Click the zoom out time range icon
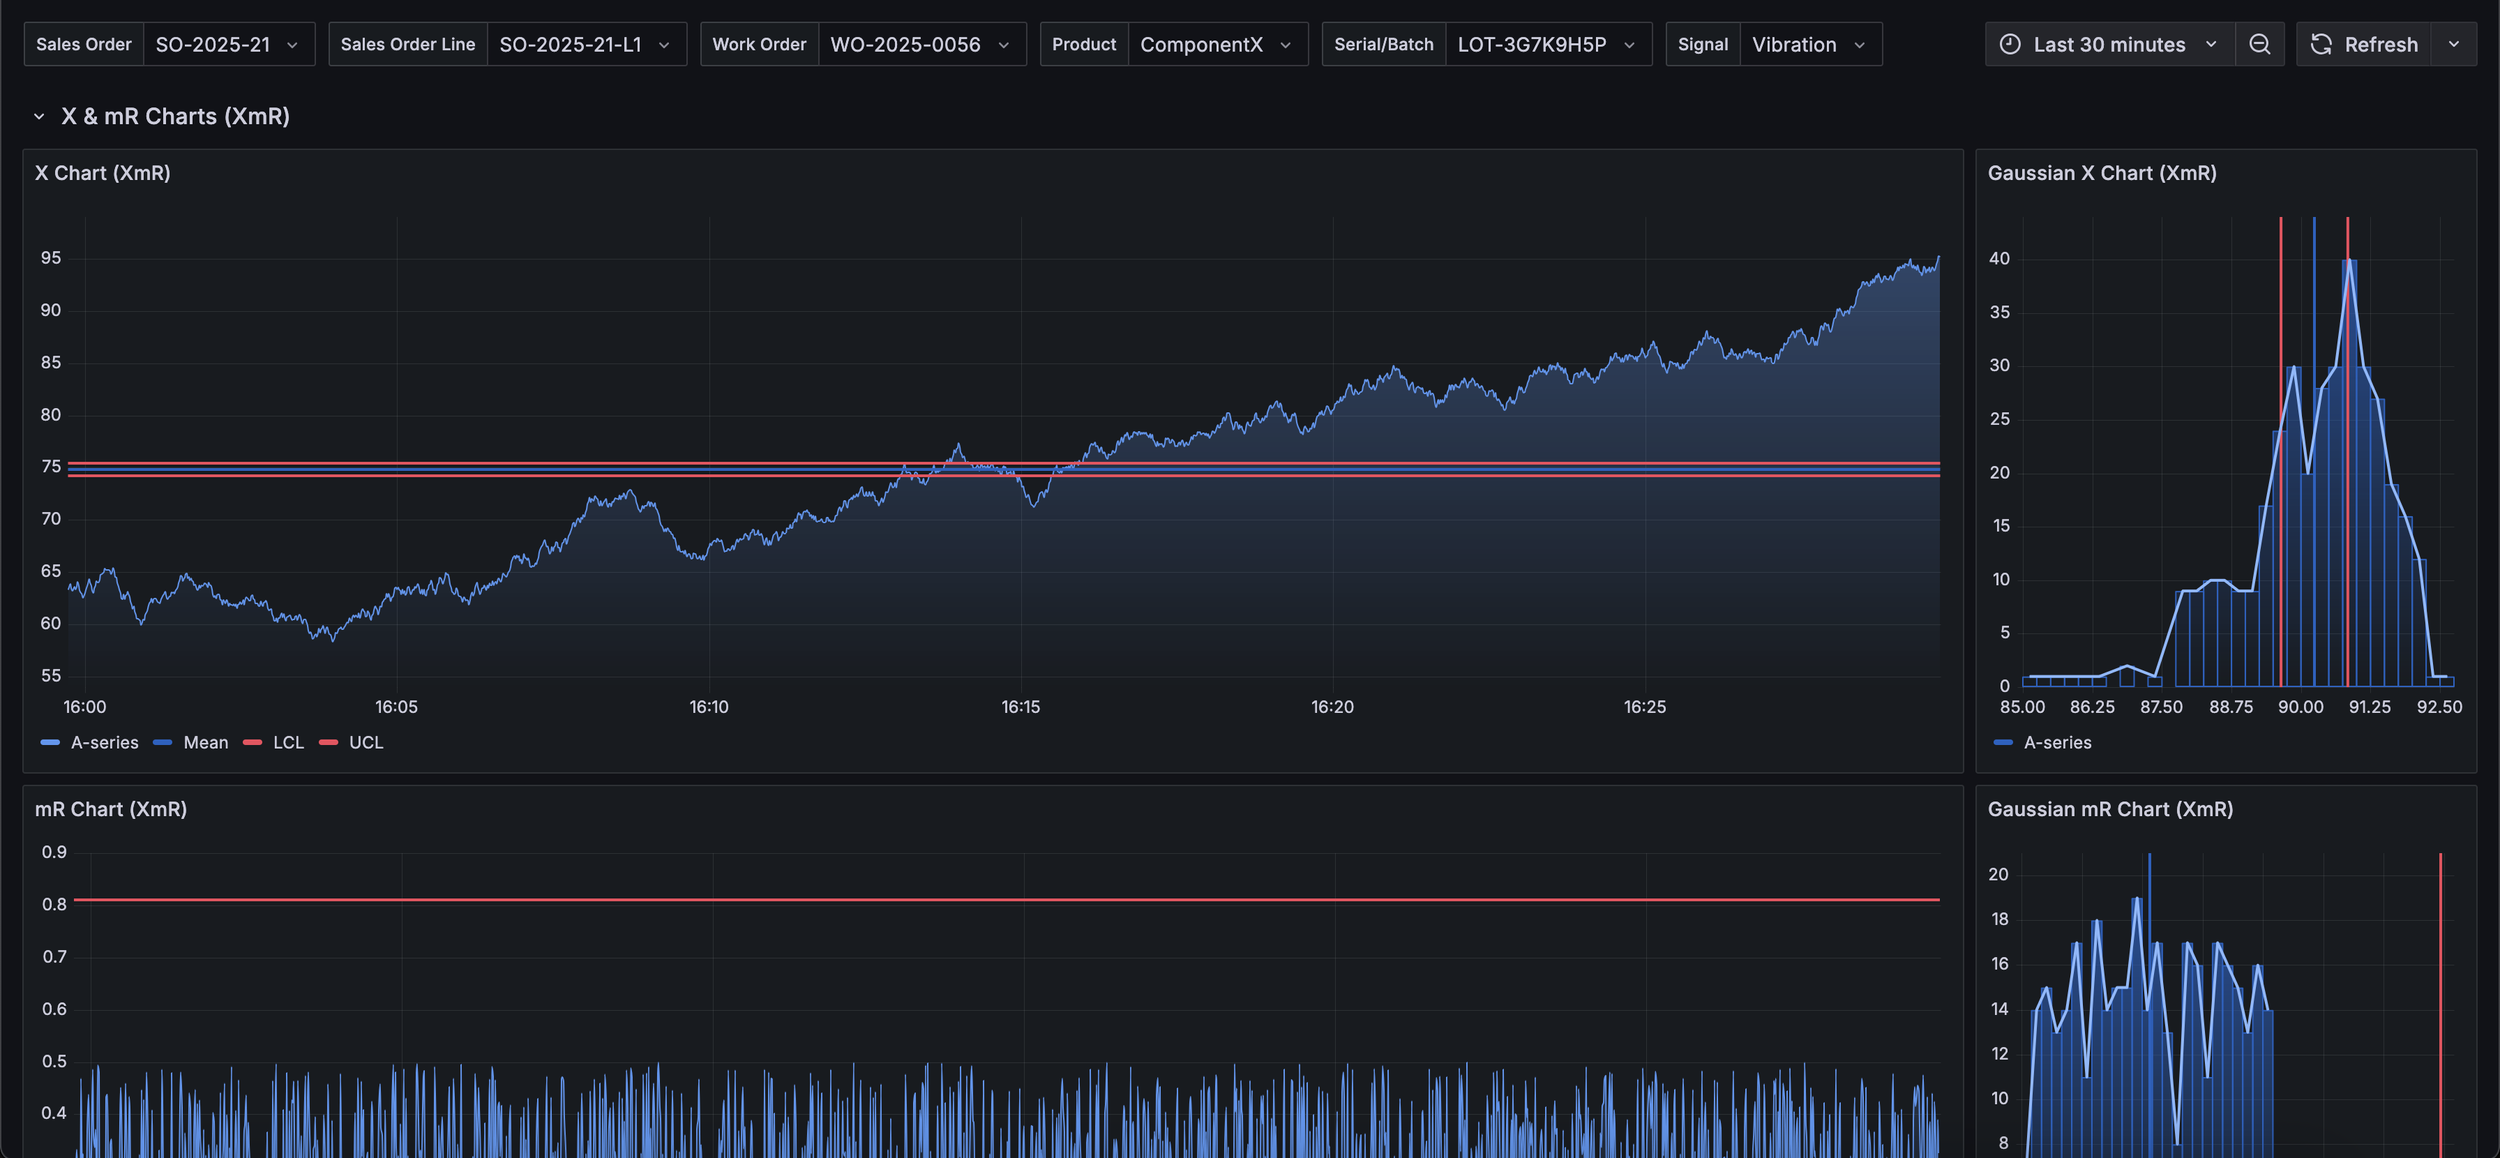Screen dimensions: 2500x1158 (x=2259, y=44)
